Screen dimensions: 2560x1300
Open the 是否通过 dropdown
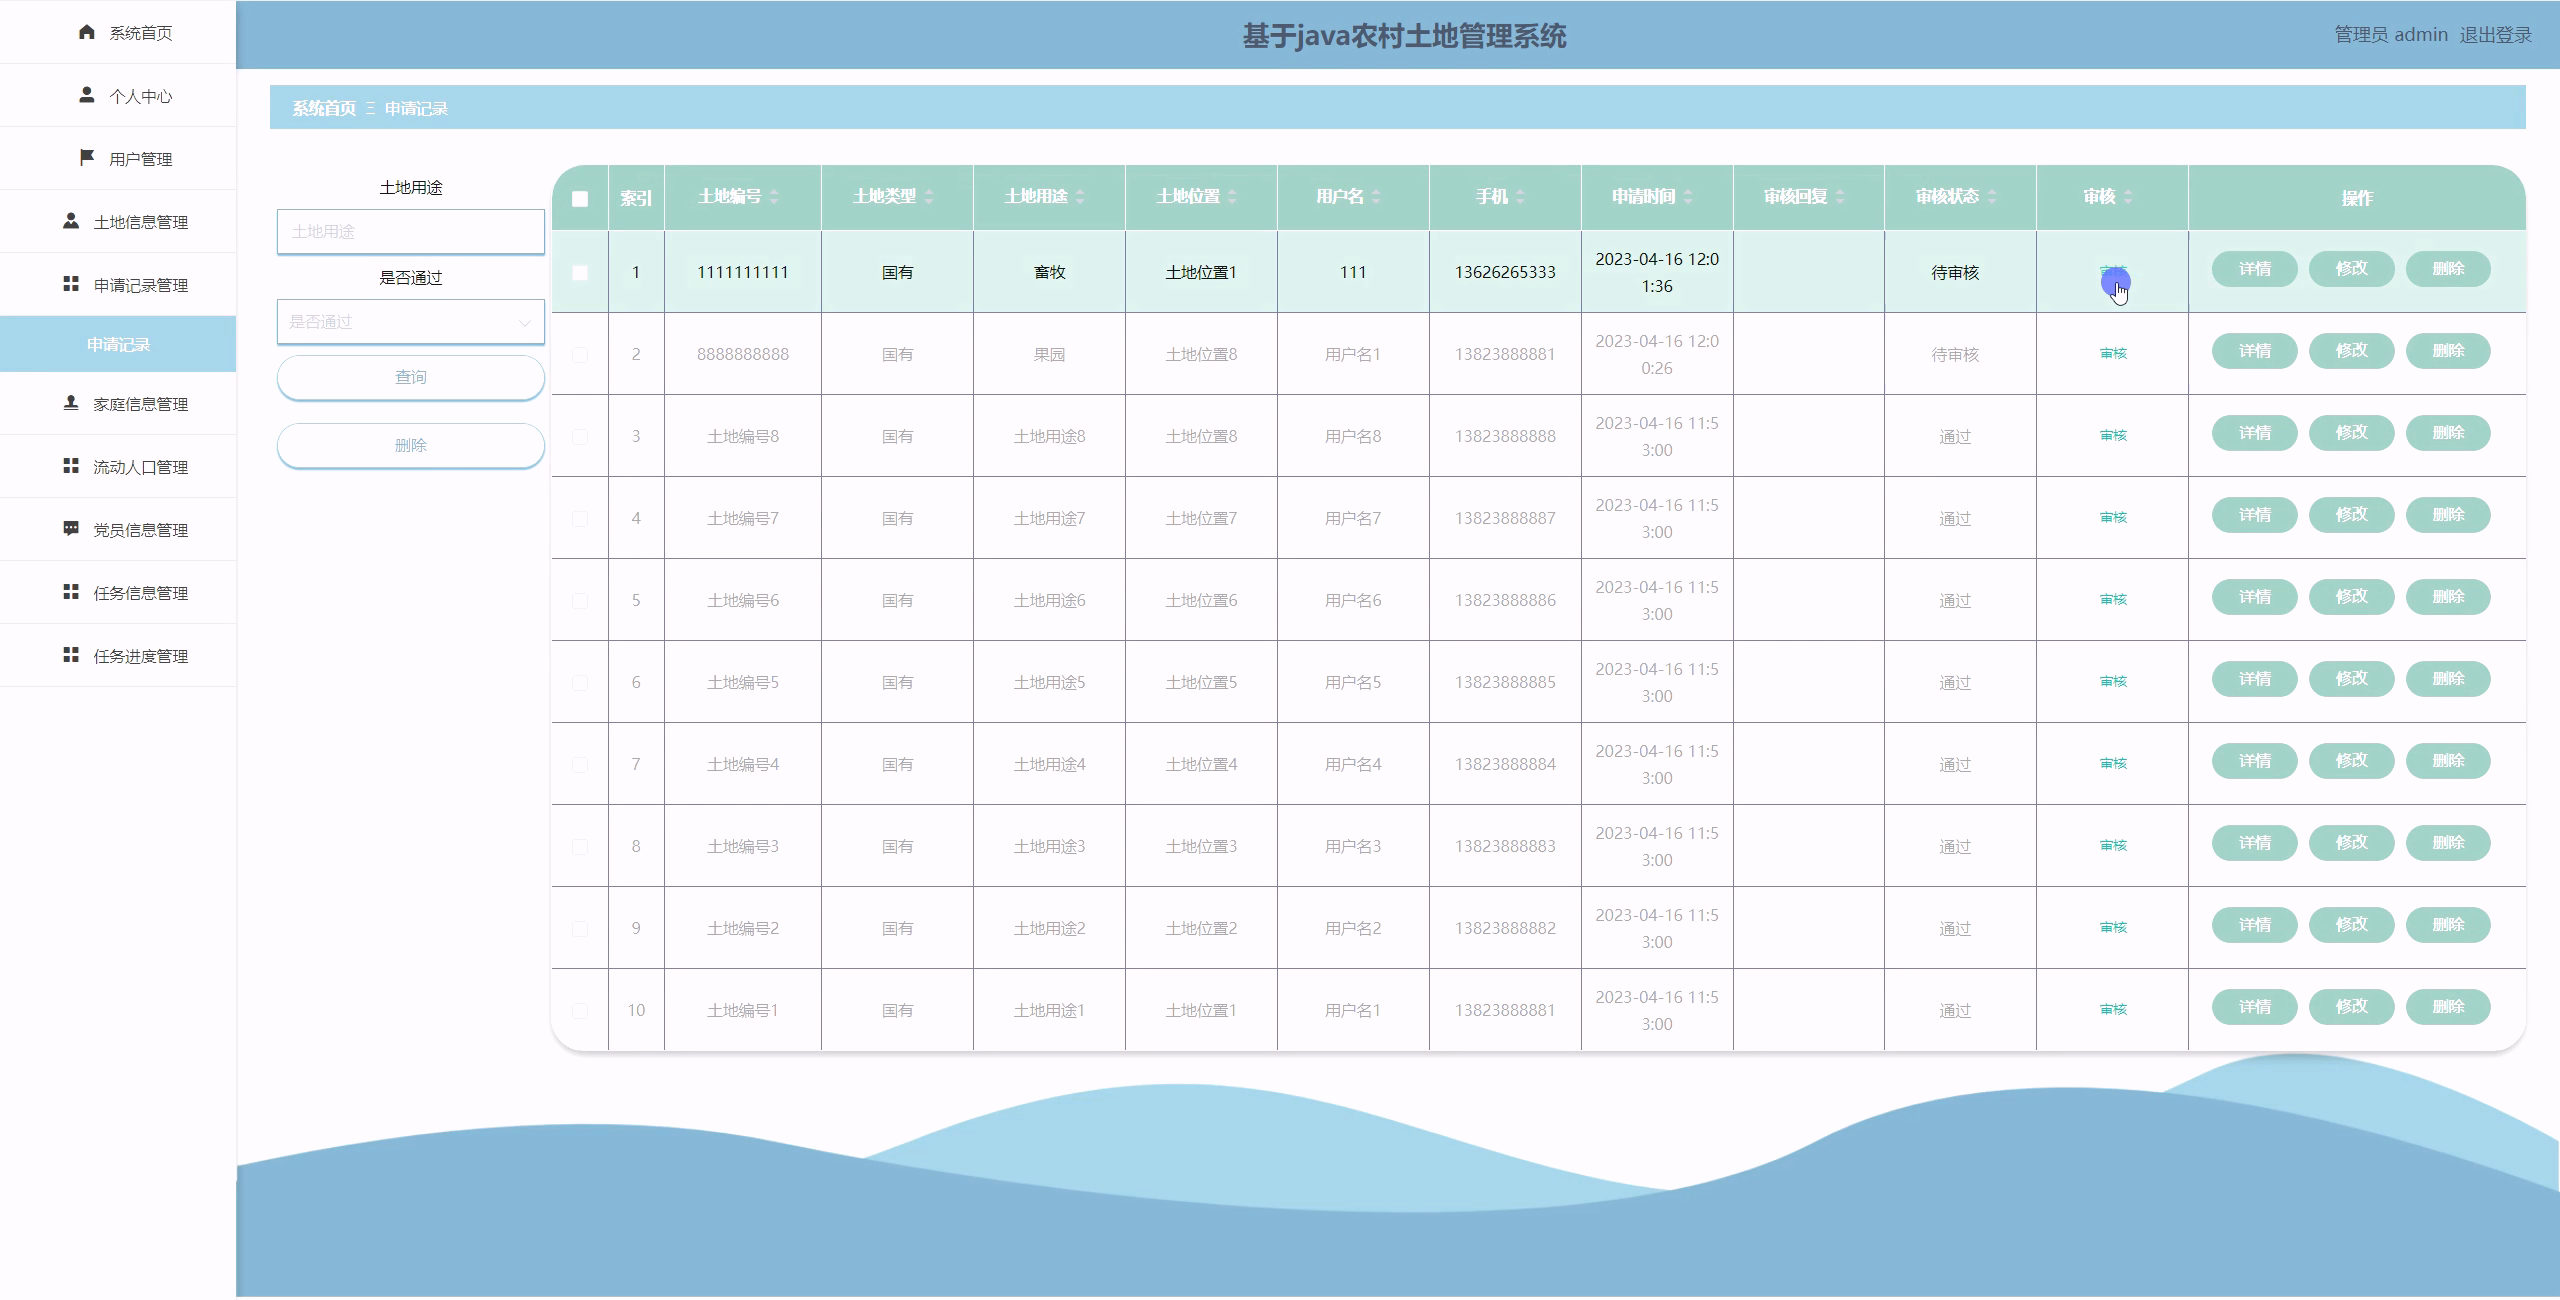point(411,321)
